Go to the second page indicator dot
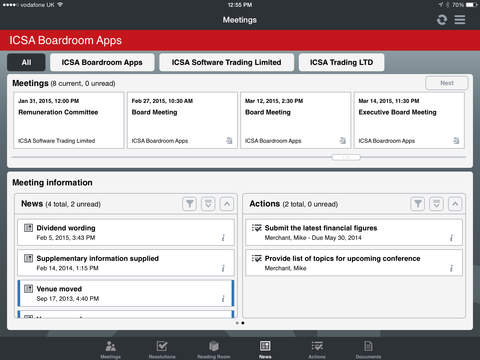Screen dimensions: 480x360 point(243,323)
